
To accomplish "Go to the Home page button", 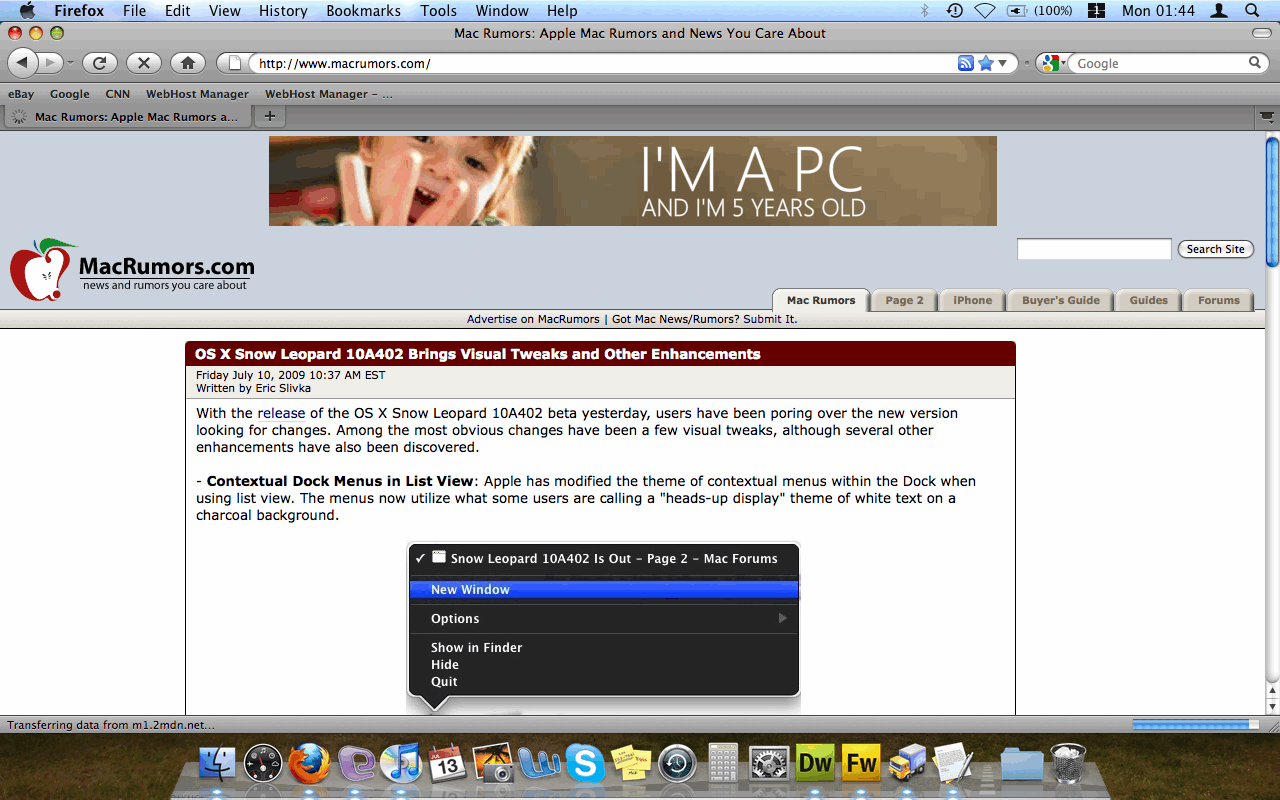I will pos(188,63).
